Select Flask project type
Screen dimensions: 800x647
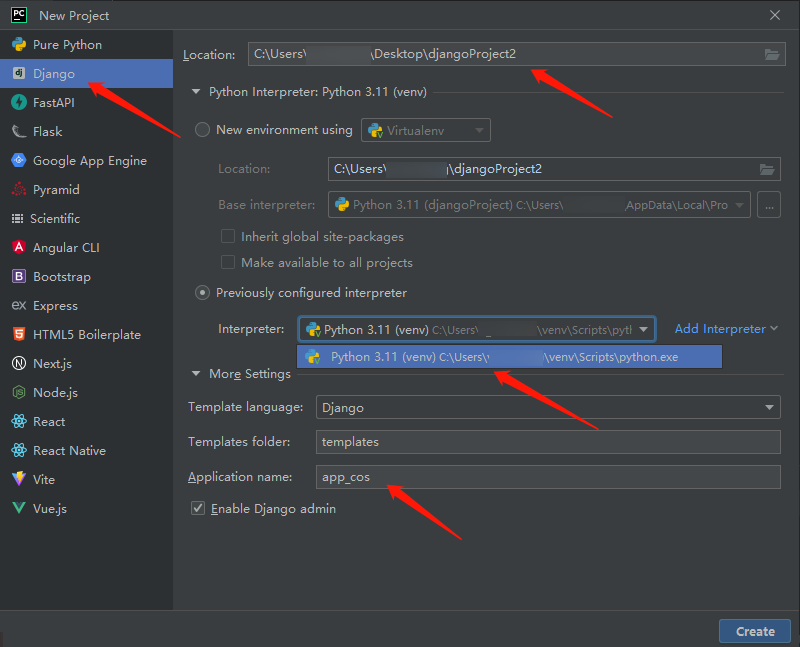86,132
